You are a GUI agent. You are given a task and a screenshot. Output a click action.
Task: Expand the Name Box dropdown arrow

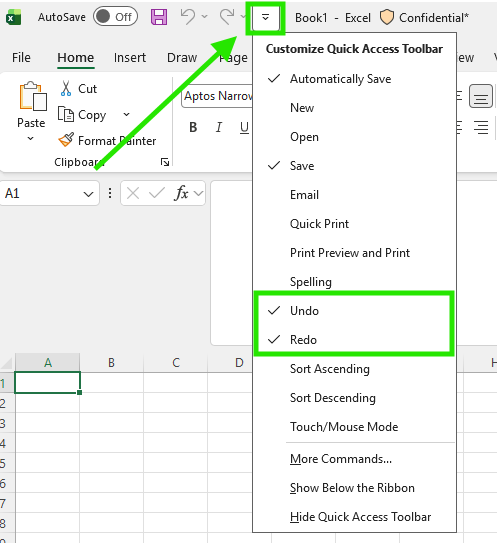(88, 194)
